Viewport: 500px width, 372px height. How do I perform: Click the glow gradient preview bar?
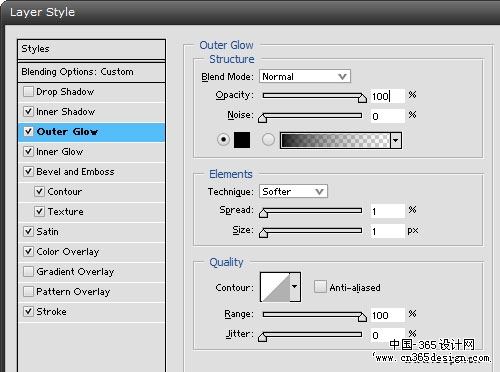pos(335,140)
